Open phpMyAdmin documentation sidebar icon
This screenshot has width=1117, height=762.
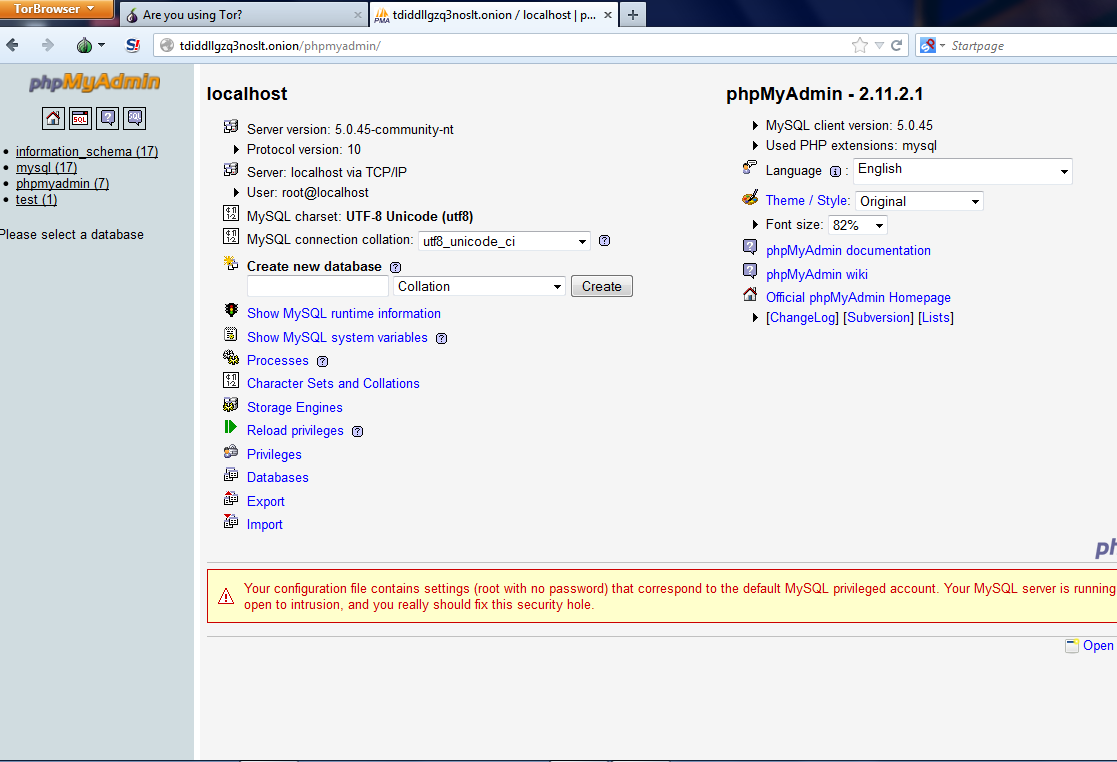click(x=108, y=118)
